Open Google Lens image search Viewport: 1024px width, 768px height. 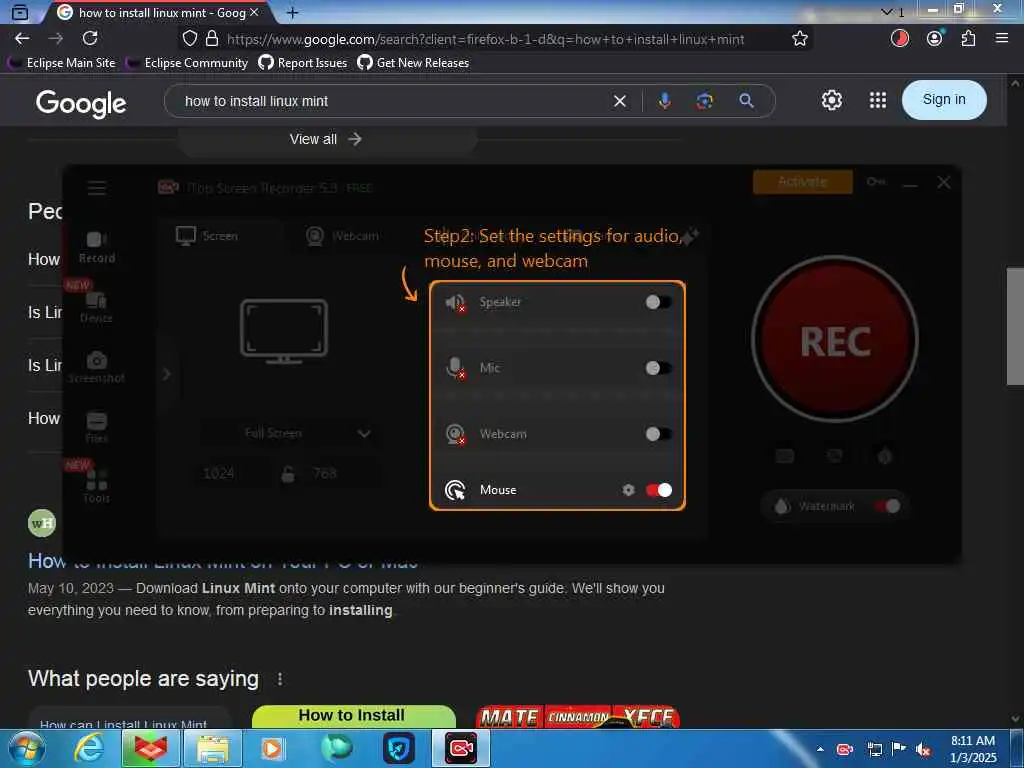705,101
